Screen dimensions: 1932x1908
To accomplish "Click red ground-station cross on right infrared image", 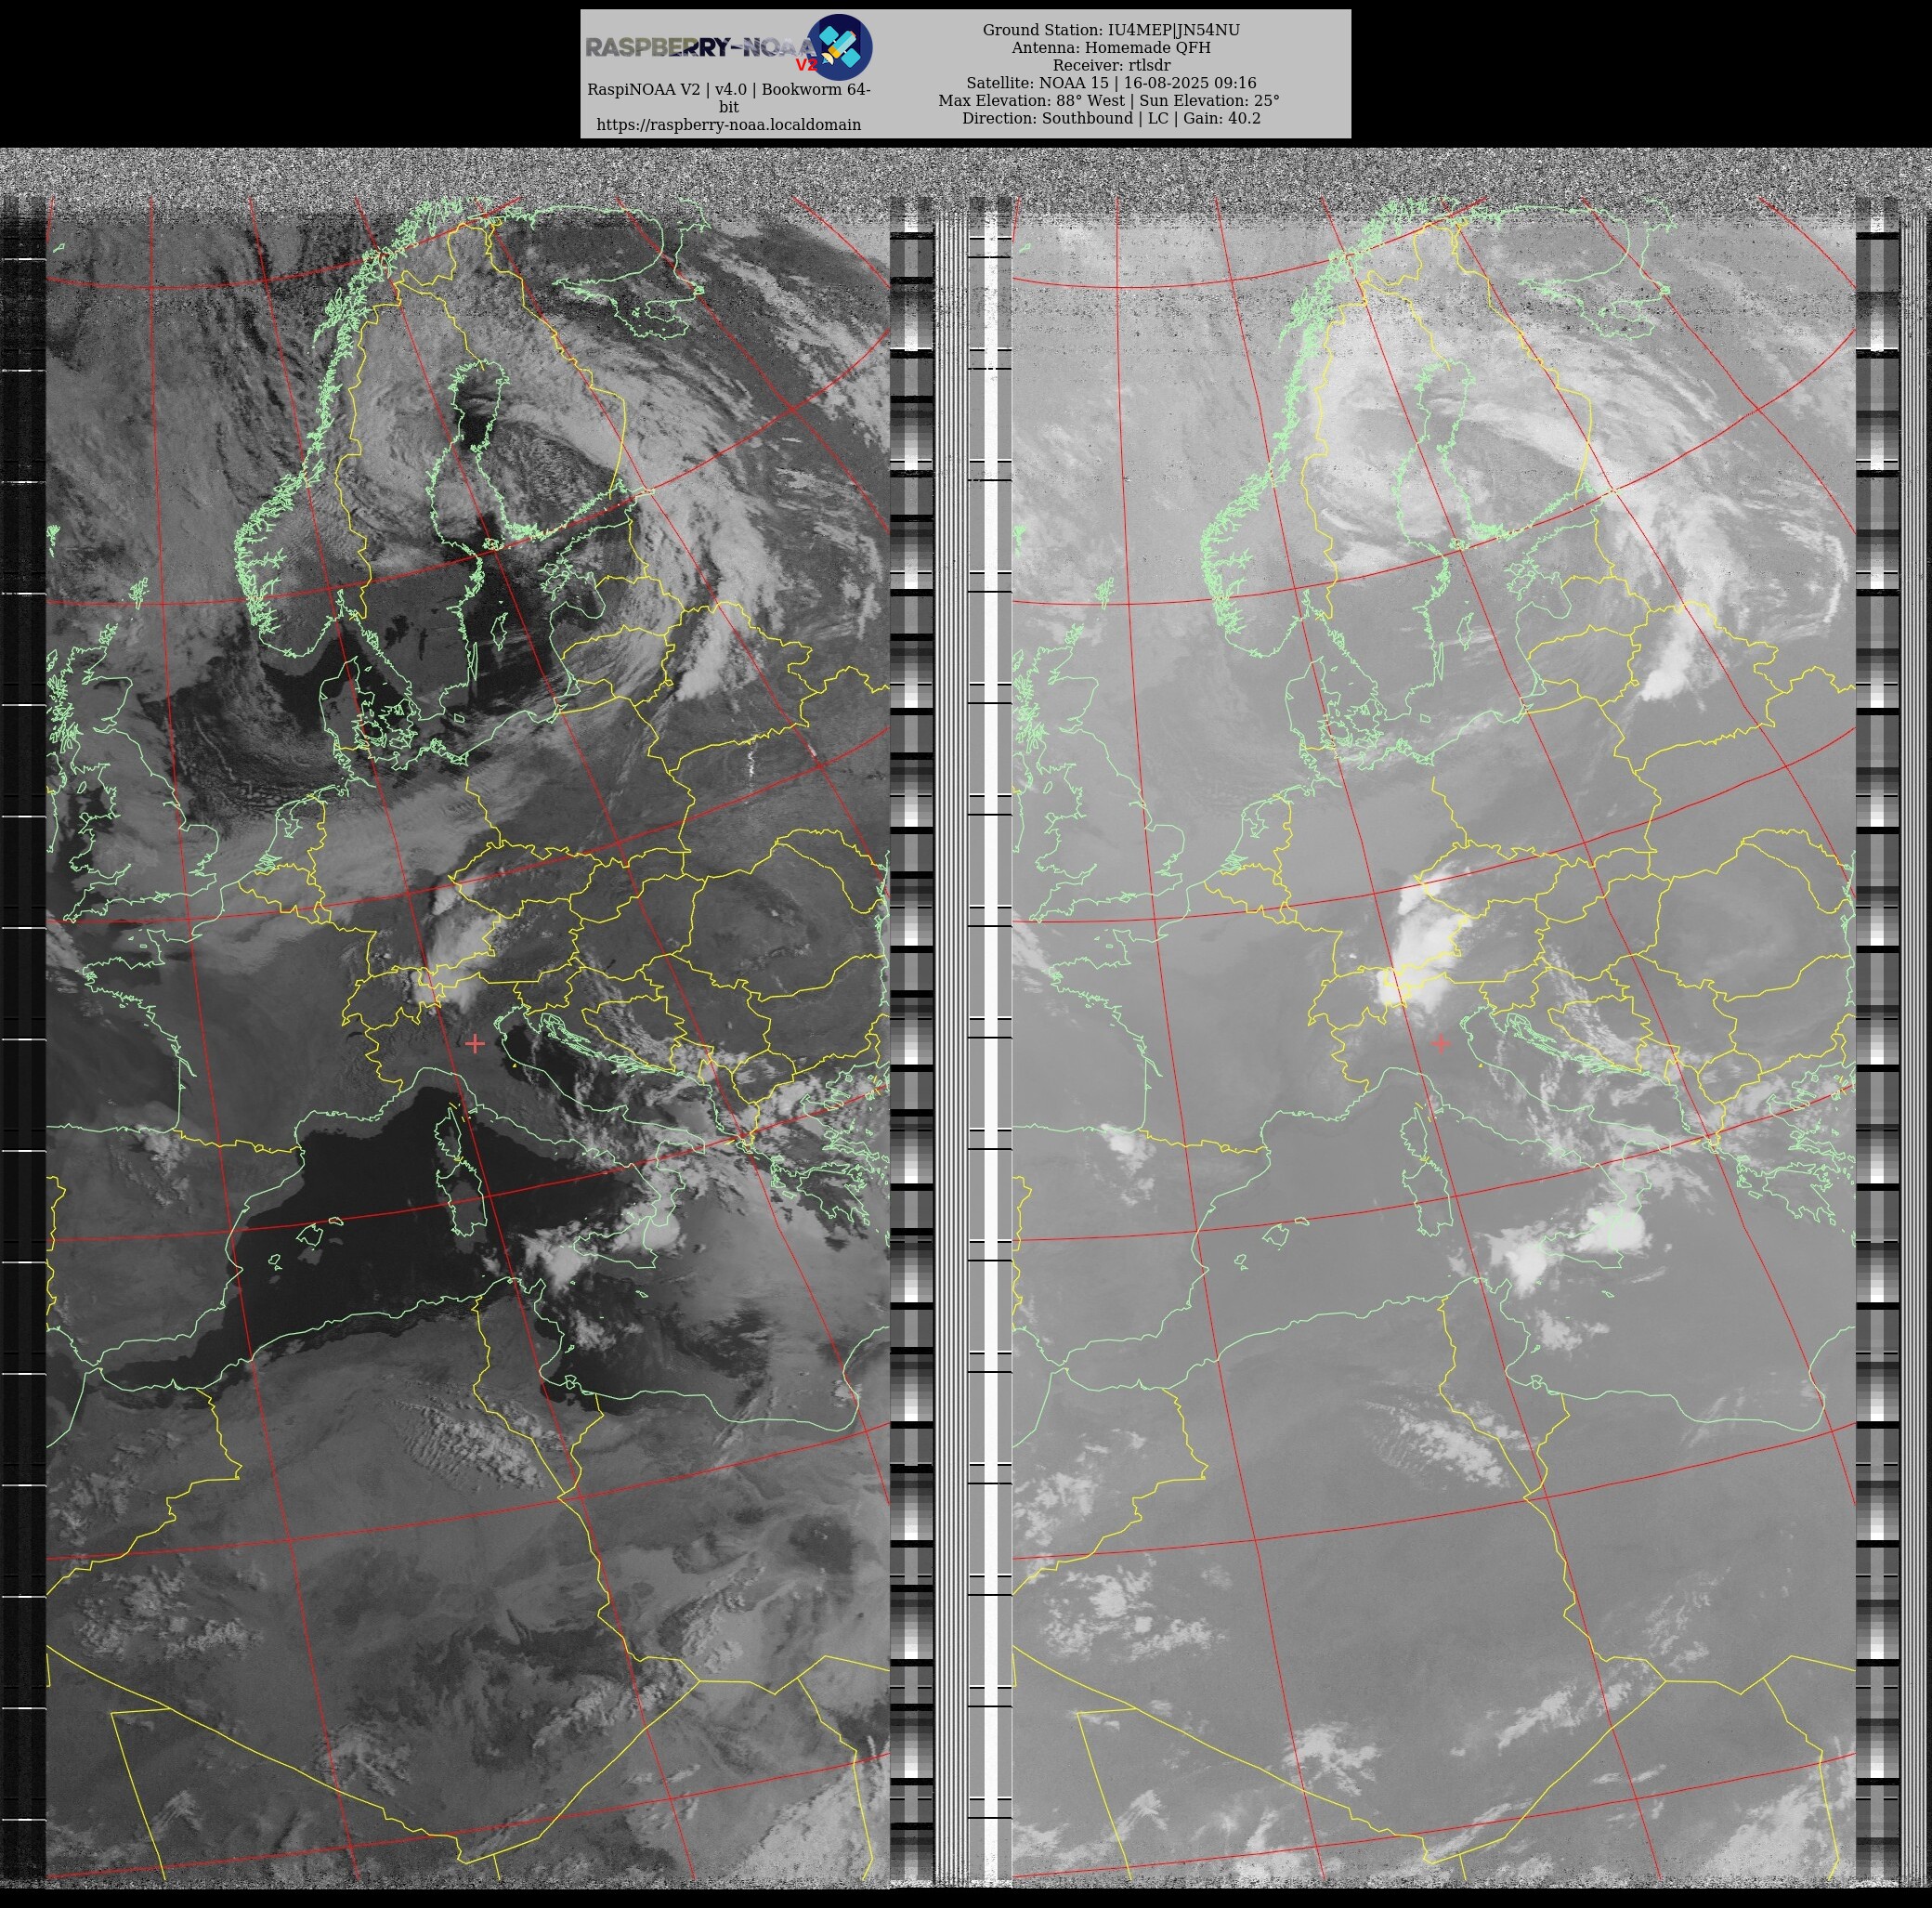I will (1441, 1043).
